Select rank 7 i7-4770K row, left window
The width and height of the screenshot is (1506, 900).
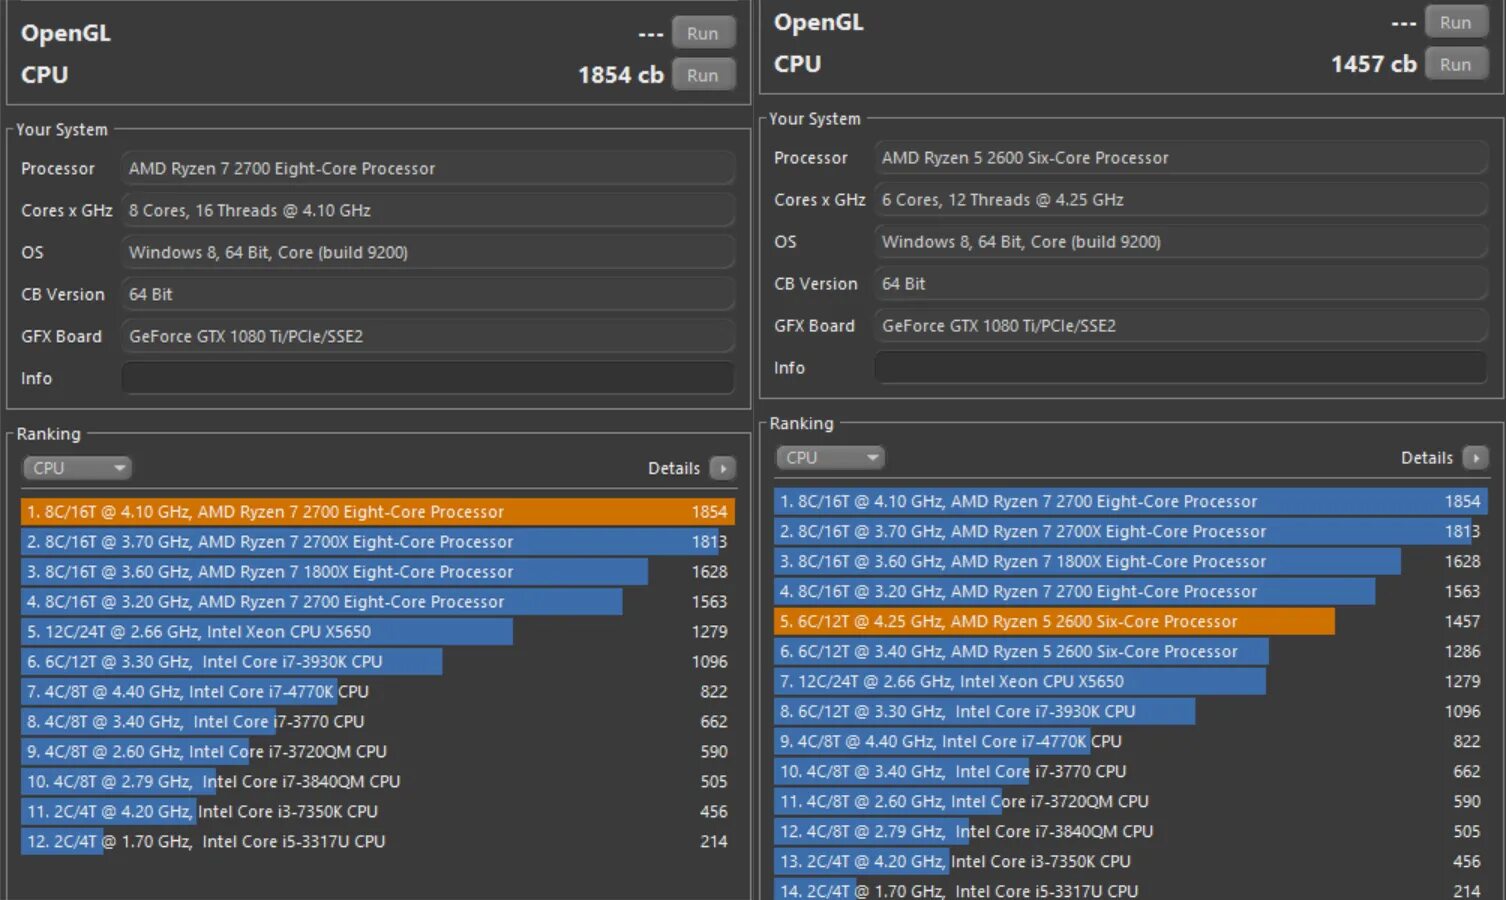pyautogui.click(x=378, y=691)
